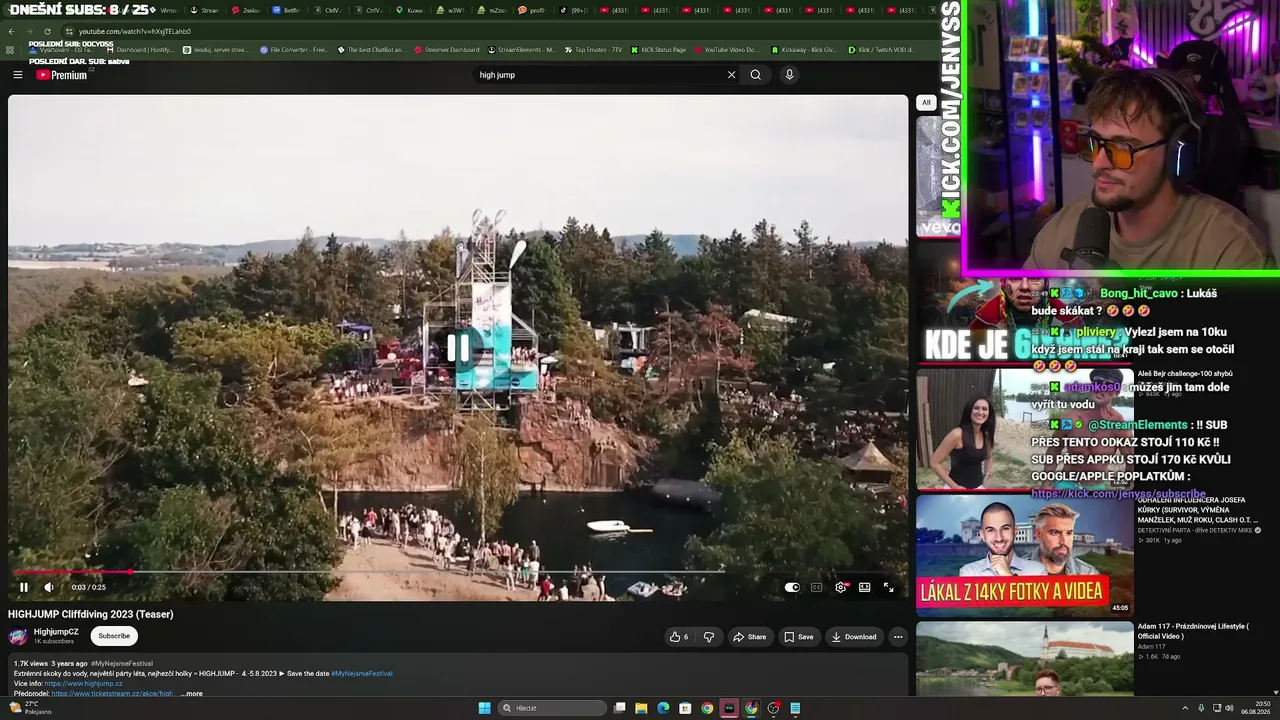Open the 'Kickaway' bookmark
1280x720 pixels.
pyautogui.click(x=804, y=50)
